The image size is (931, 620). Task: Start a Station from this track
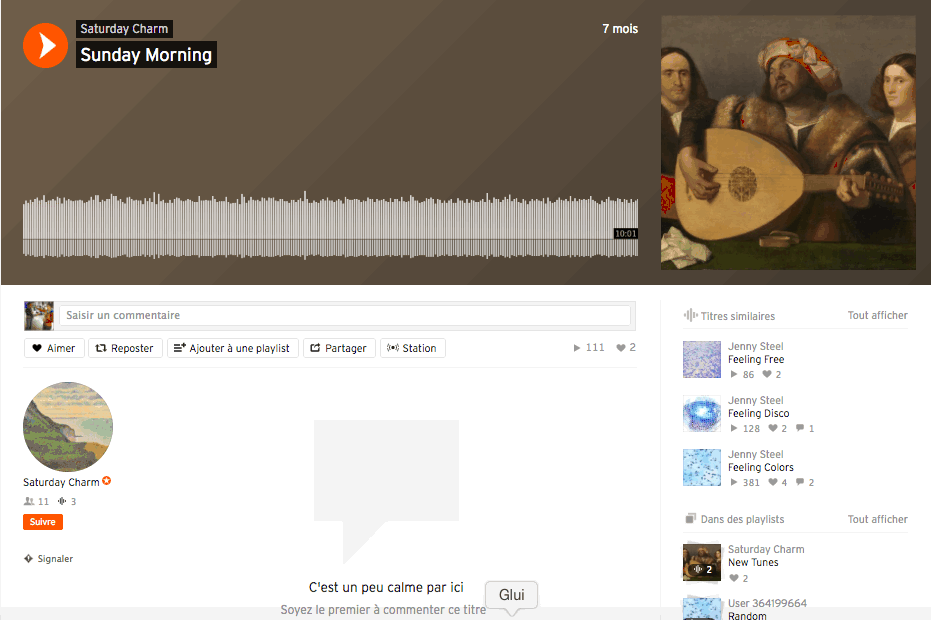click(x=412, y=348)
